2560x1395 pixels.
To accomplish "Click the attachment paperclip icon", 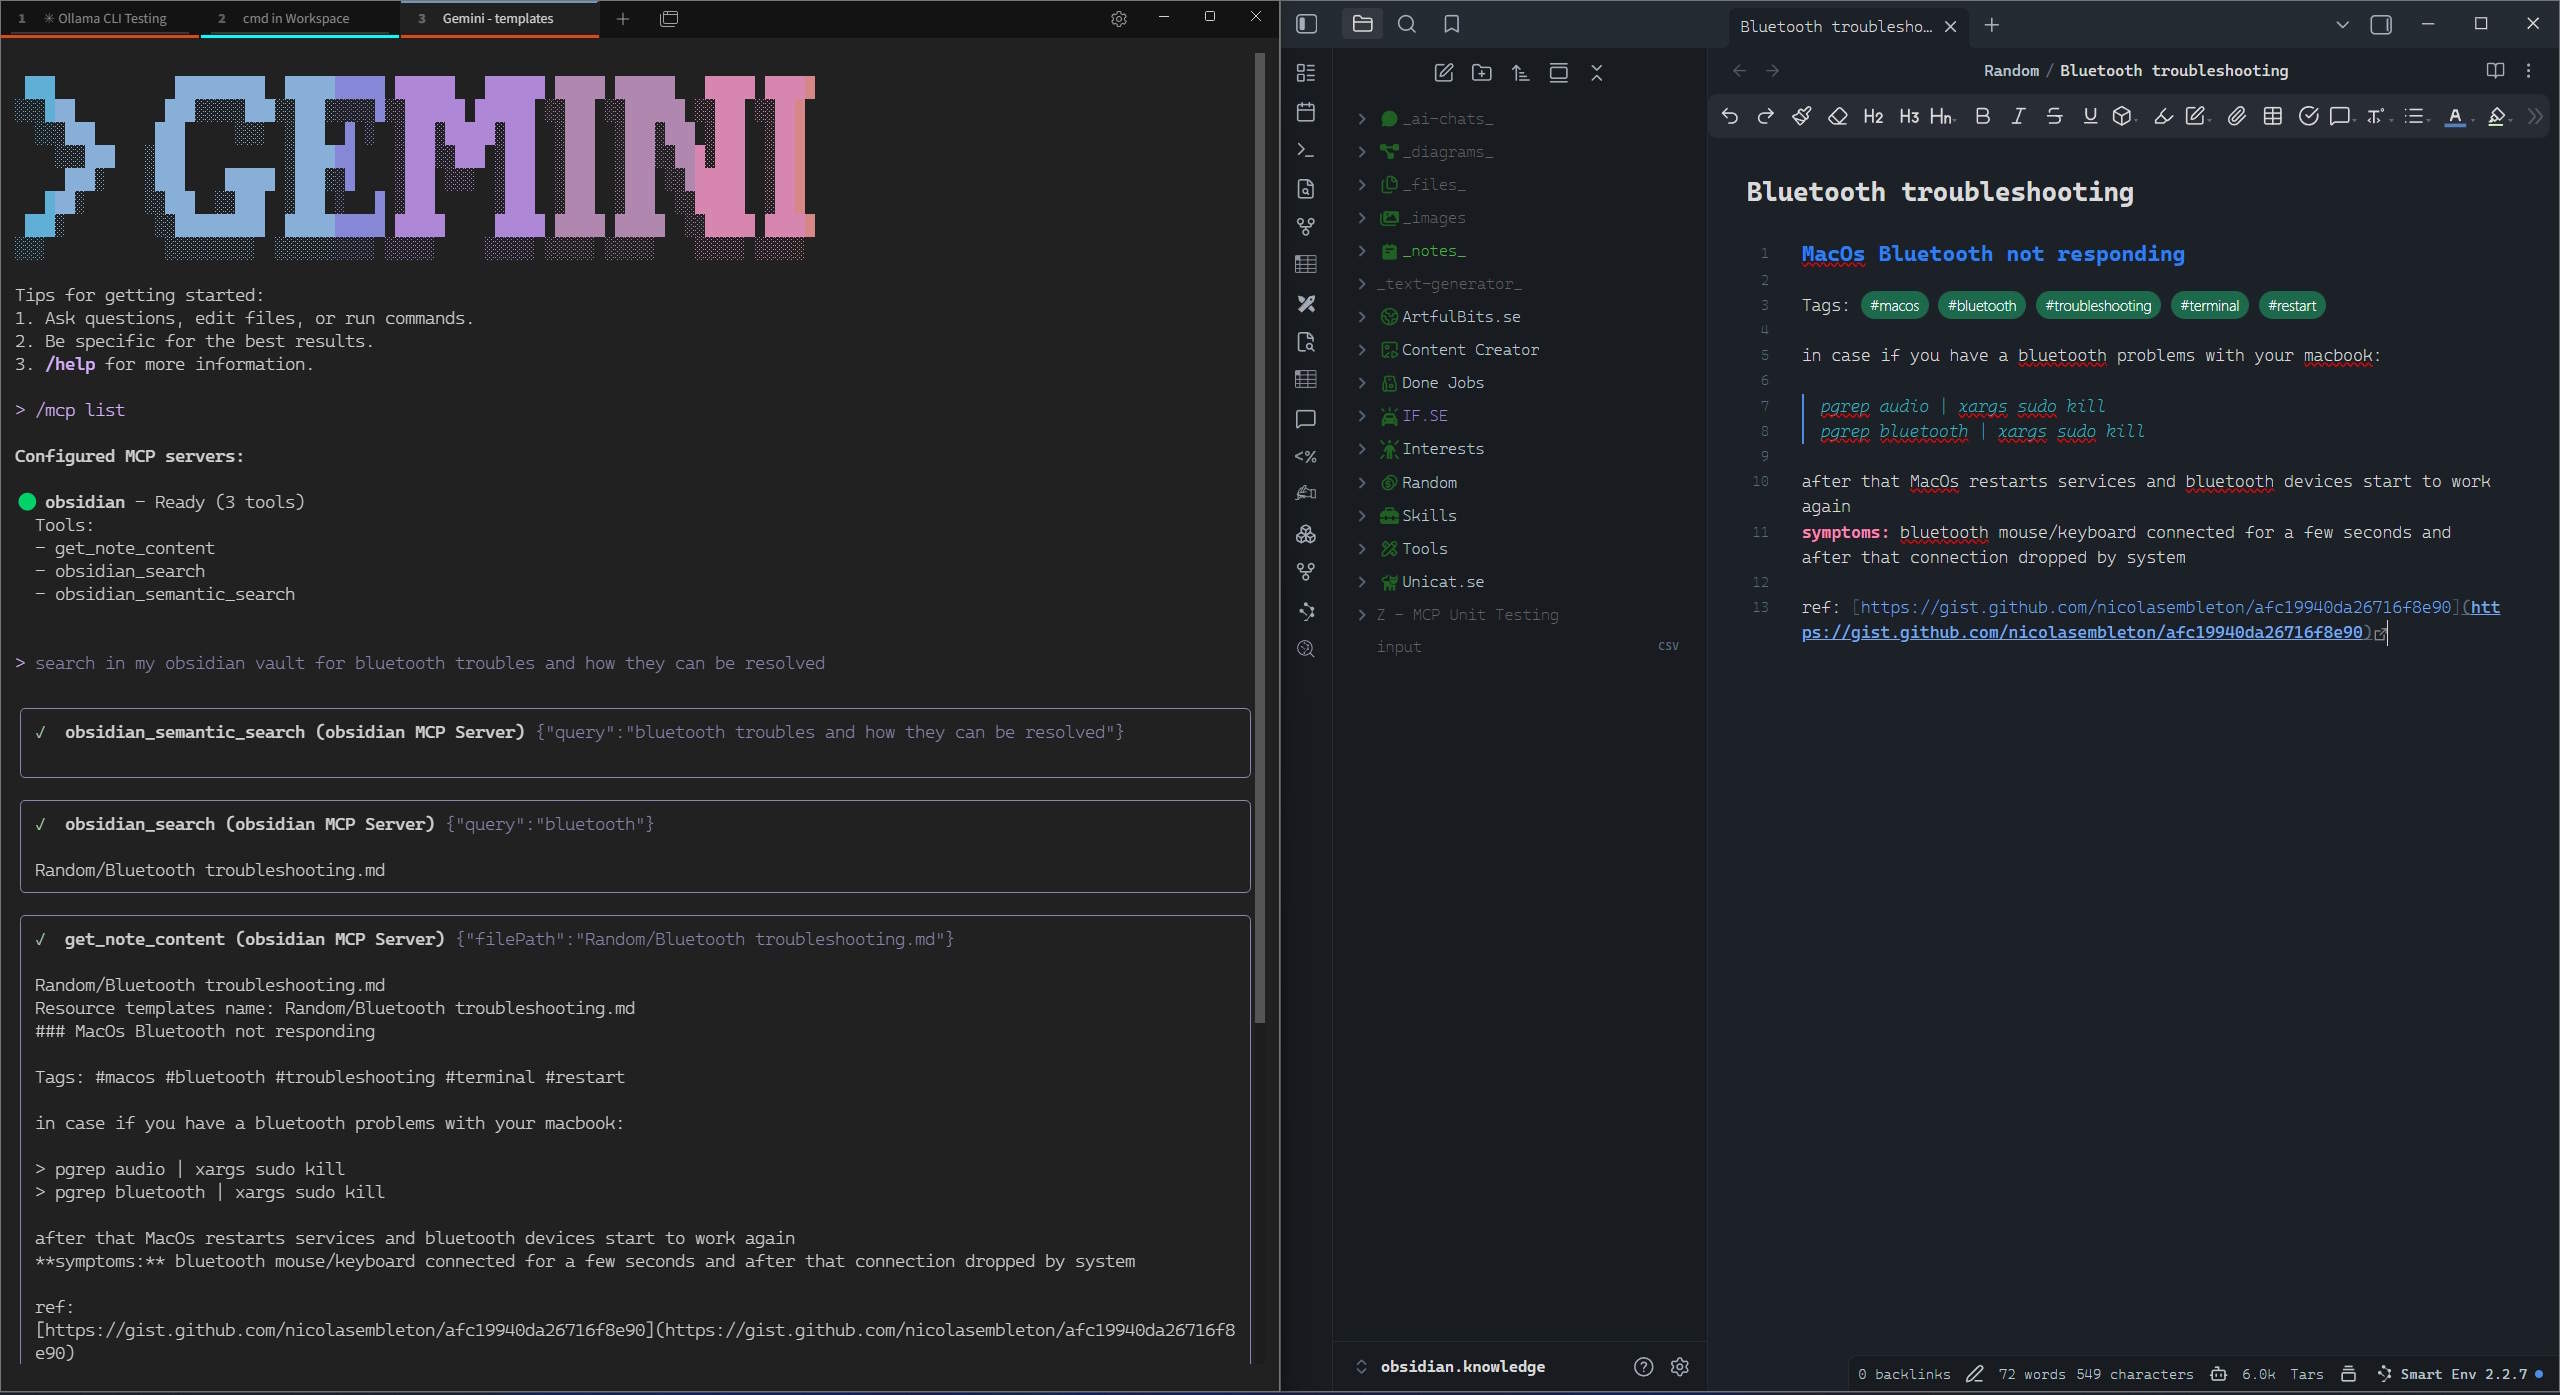I will (x=2237, y=116).
